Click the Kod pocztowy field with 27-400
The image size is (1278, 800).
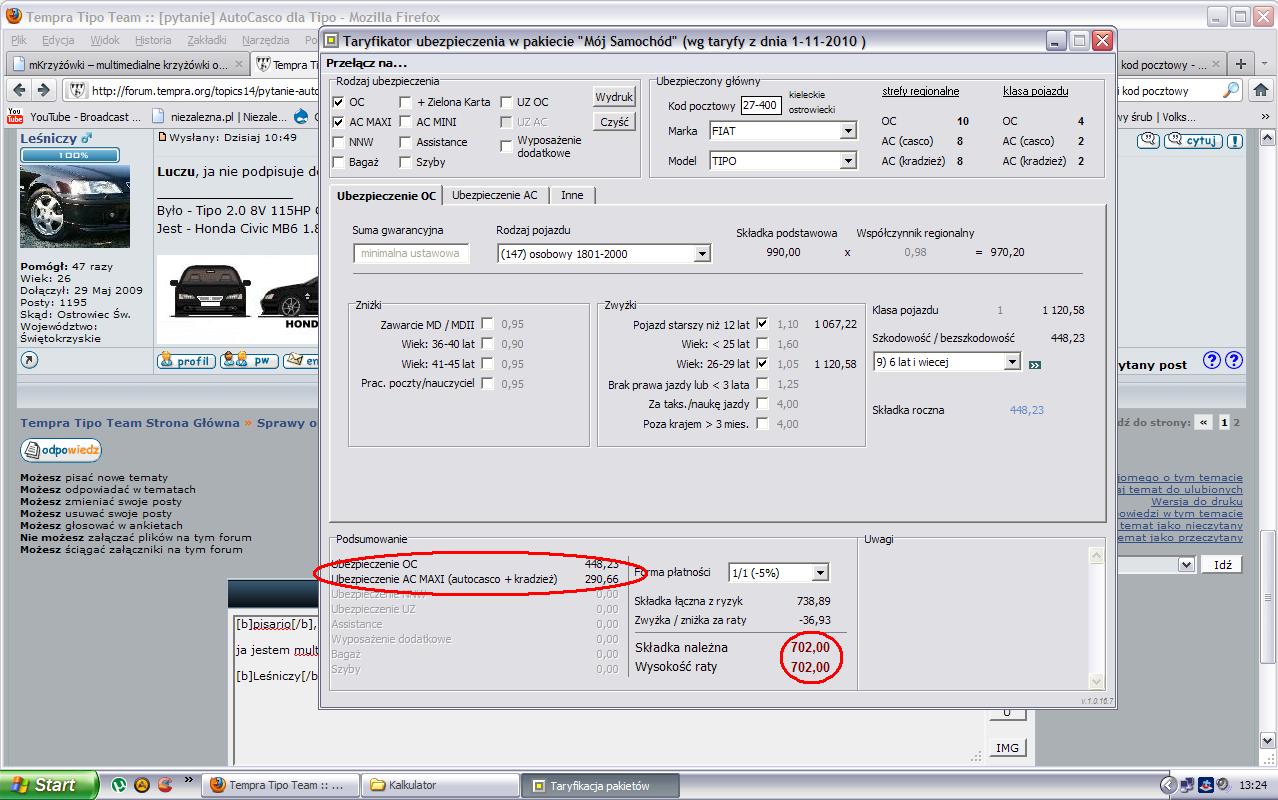pyautogui.click(x=761, y=105)
